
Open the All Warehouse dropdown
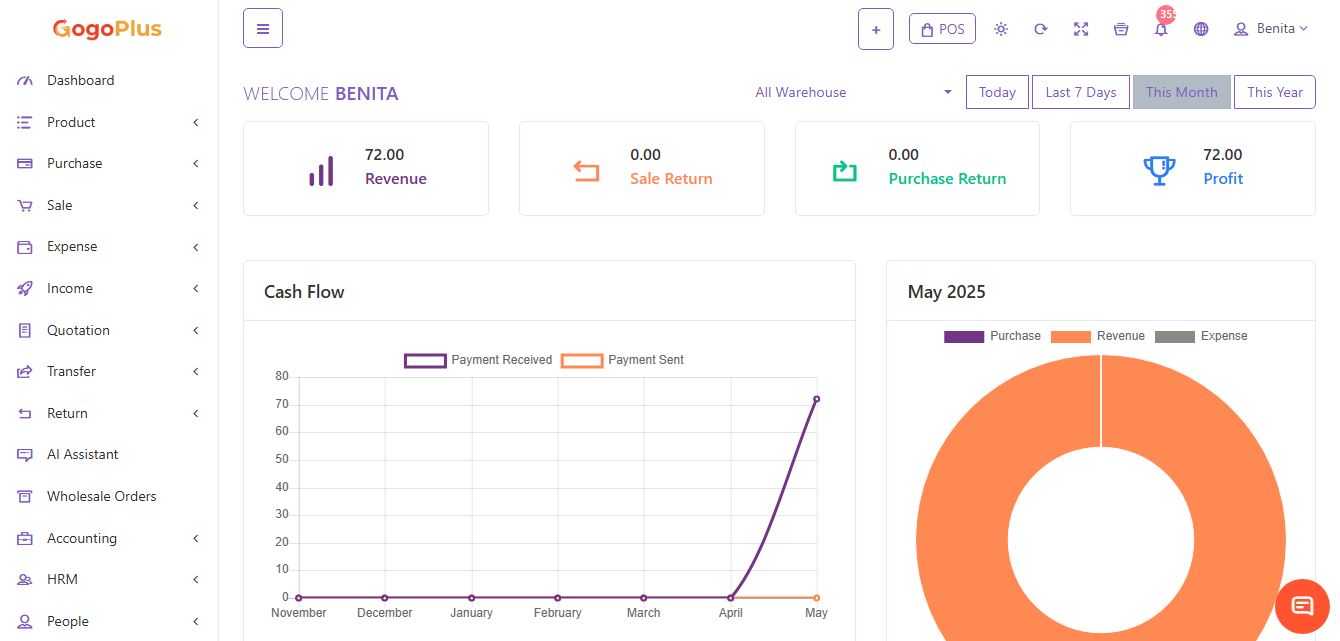[x=853, y=92]
